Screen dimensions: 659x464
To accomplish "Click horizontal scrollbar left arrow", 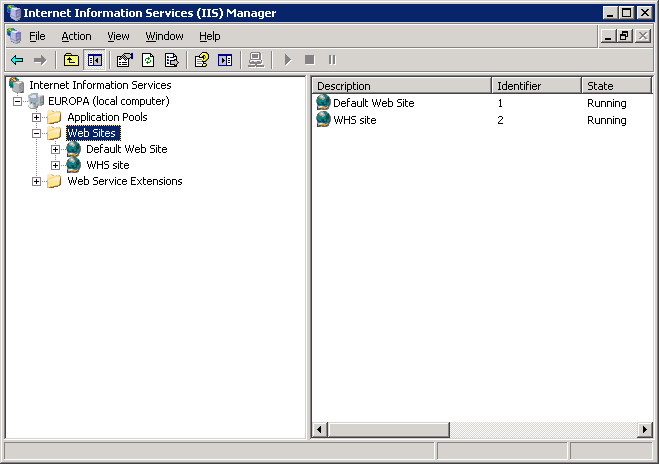I will point(320,430).
